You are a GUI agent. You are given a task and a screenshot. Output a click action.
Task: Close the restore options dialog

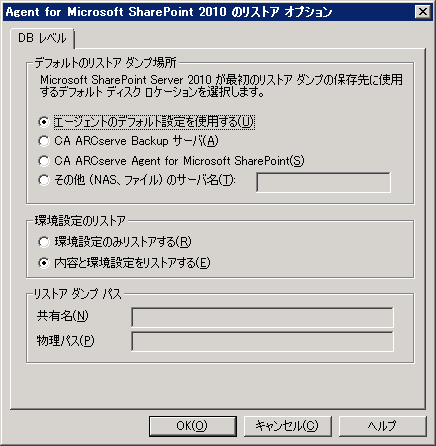[x=423, y=12]
